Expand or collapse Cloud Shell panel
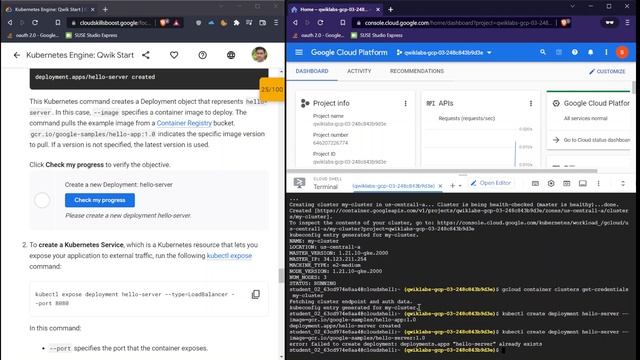Screen dimensions: 640x360 pyautogui.click(x=623, y=184)
